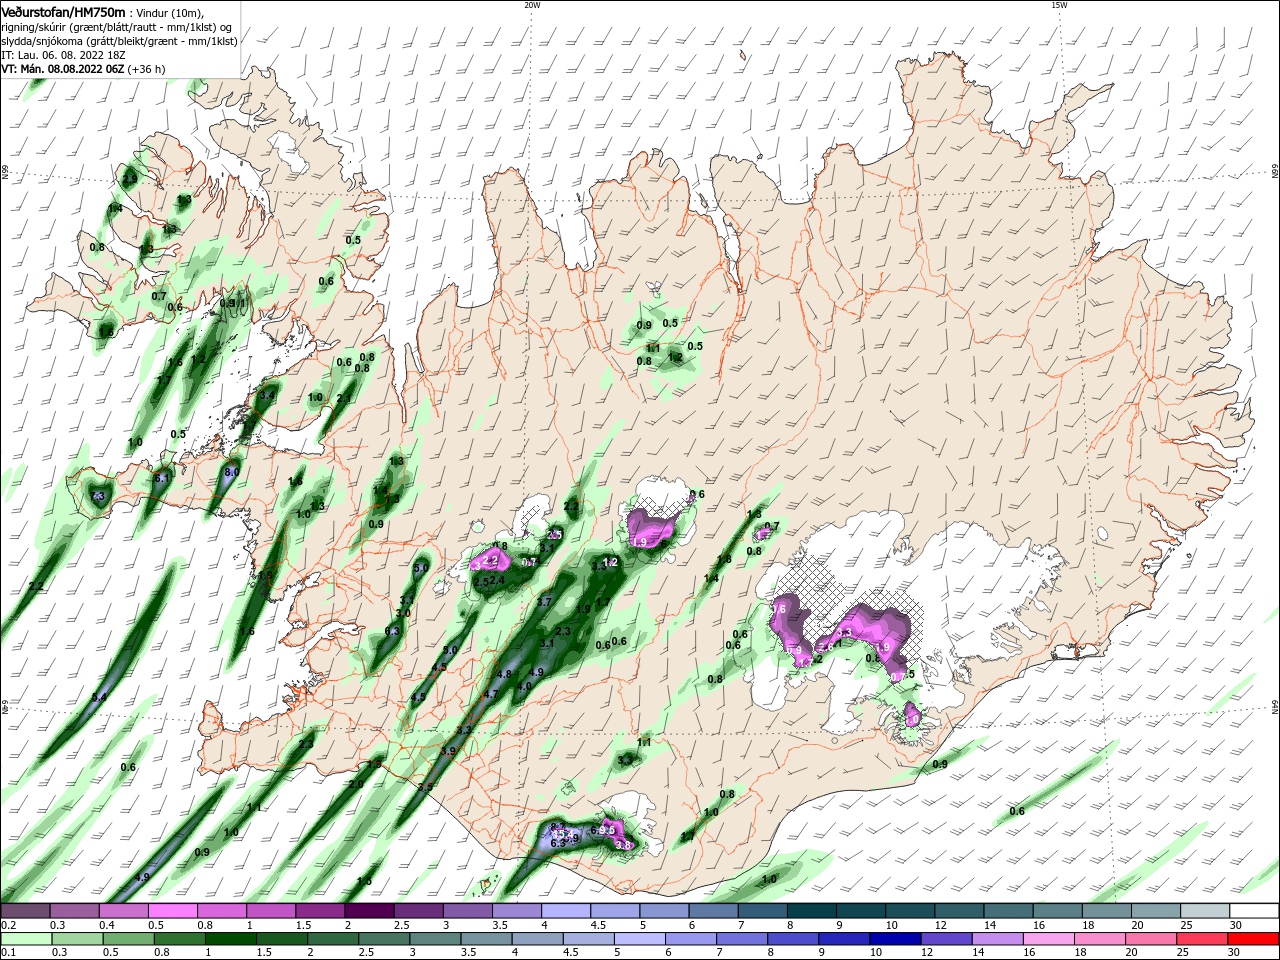Viewport: 1280px width, 960px height.
Task: Click the white swatch ending the upper legend
Action: tap(1255, 911)
